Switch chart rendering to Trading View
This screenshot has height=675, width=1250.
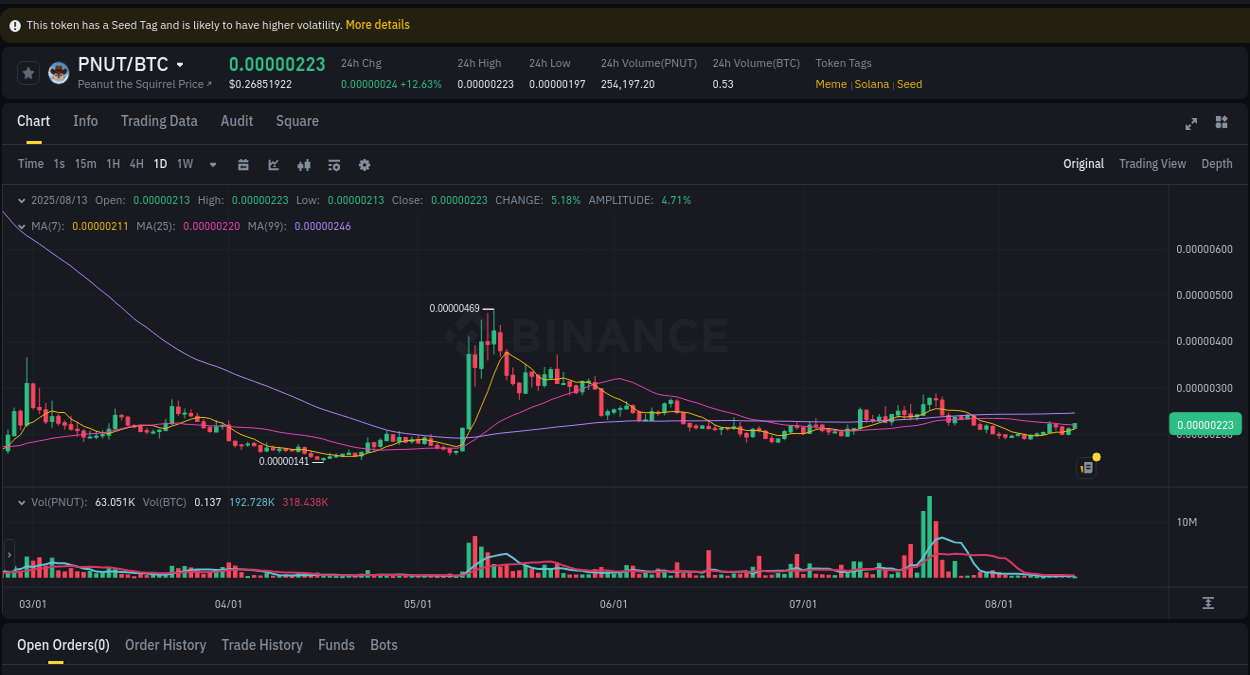click(1152, 164)
